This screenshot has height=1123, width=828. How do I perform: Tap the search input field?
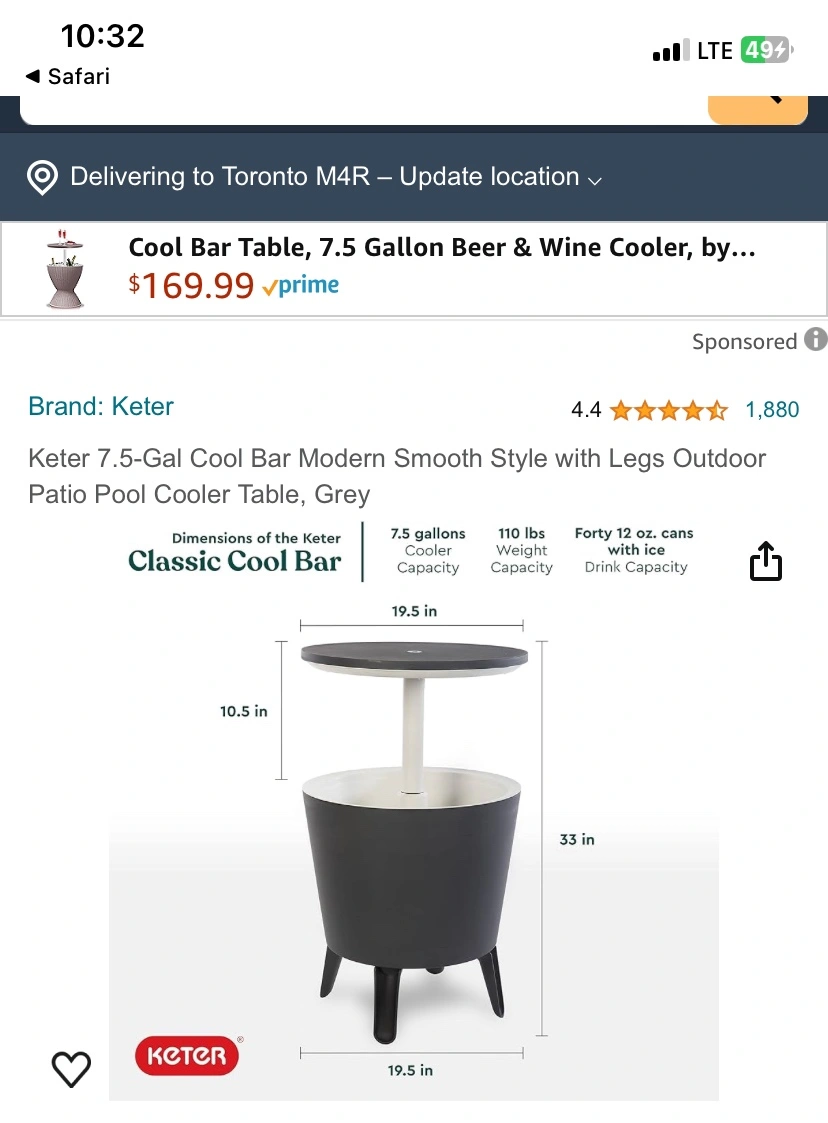[x=364, y=110]
